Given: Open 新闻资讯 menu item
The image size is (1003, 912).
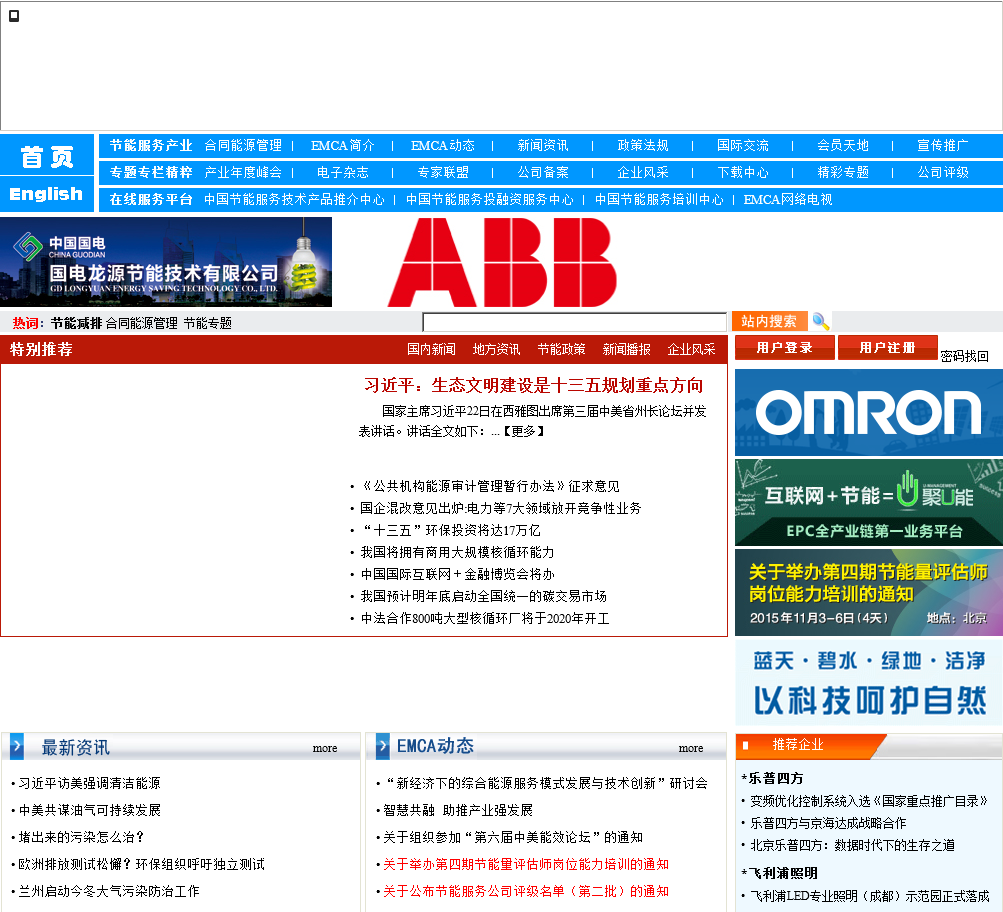Looking at the screenshot, I should pyautogui.click(x=542, y=146).
